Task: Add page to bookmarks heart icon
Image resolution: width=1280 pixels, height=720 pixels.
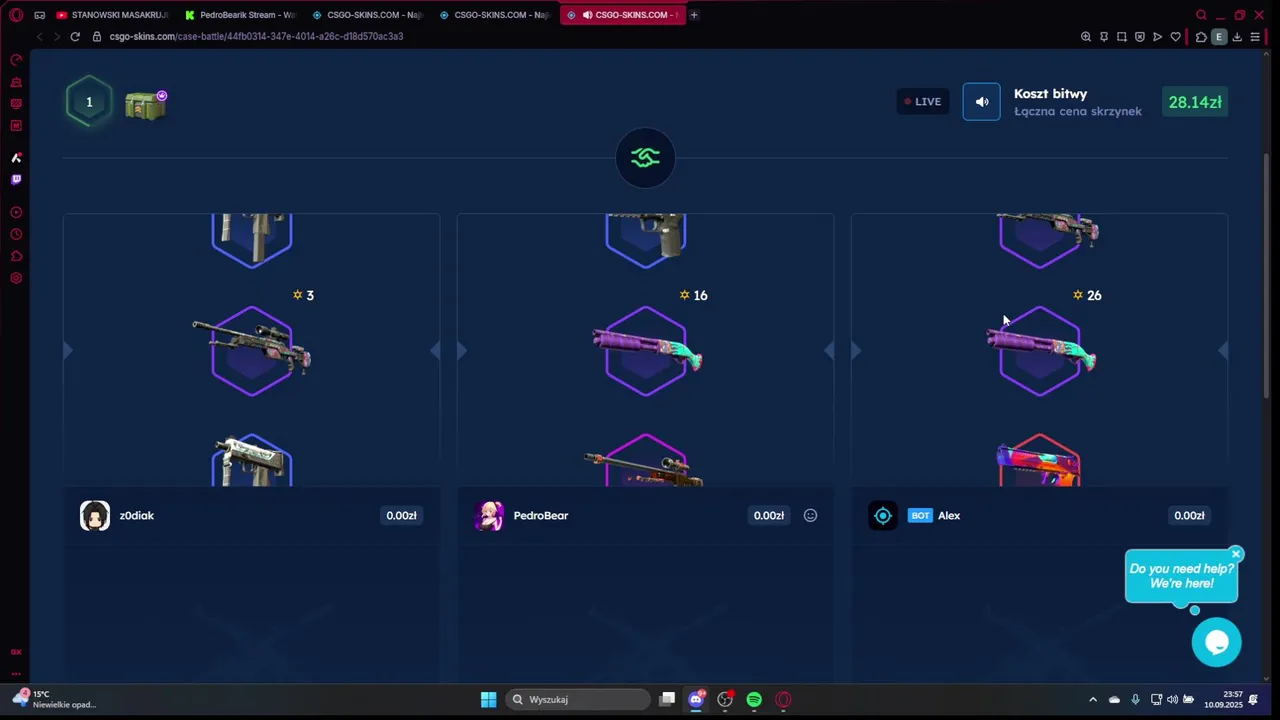Action: pos(1175,37)
